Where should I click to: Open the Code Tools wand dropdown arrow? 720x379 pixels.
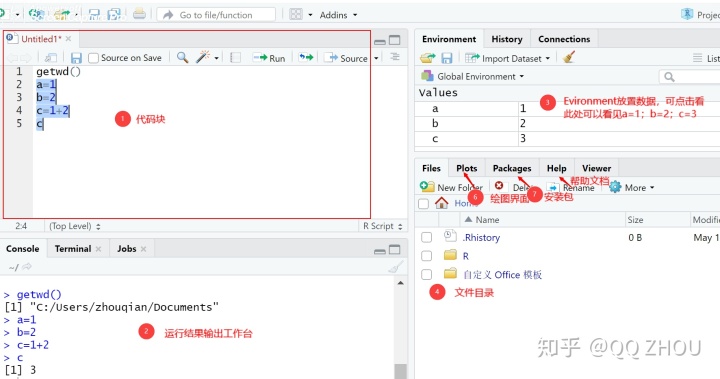tap(216, 58)
